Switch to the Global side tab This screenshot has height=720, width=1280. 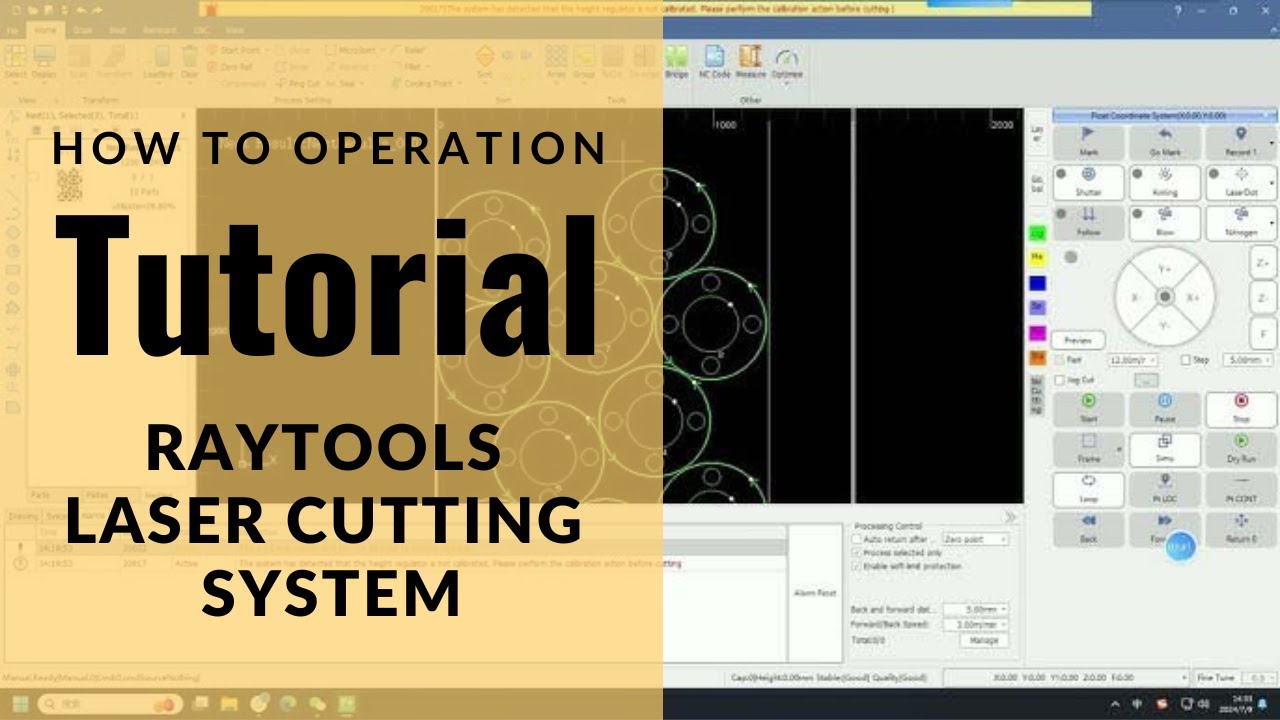click(1036, 186)
